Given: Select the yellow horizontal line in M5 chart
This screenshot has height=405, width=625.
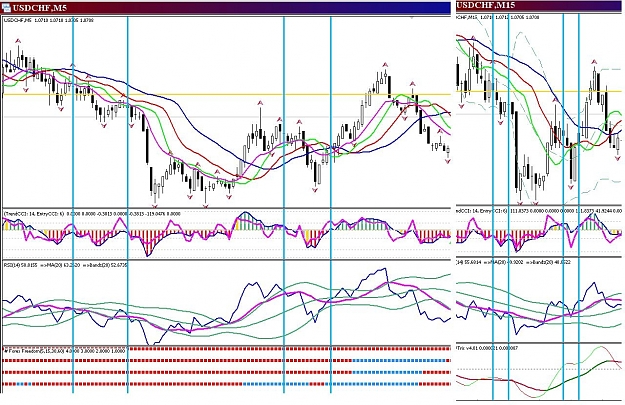Looking at the screenshot, I should 226,94.
